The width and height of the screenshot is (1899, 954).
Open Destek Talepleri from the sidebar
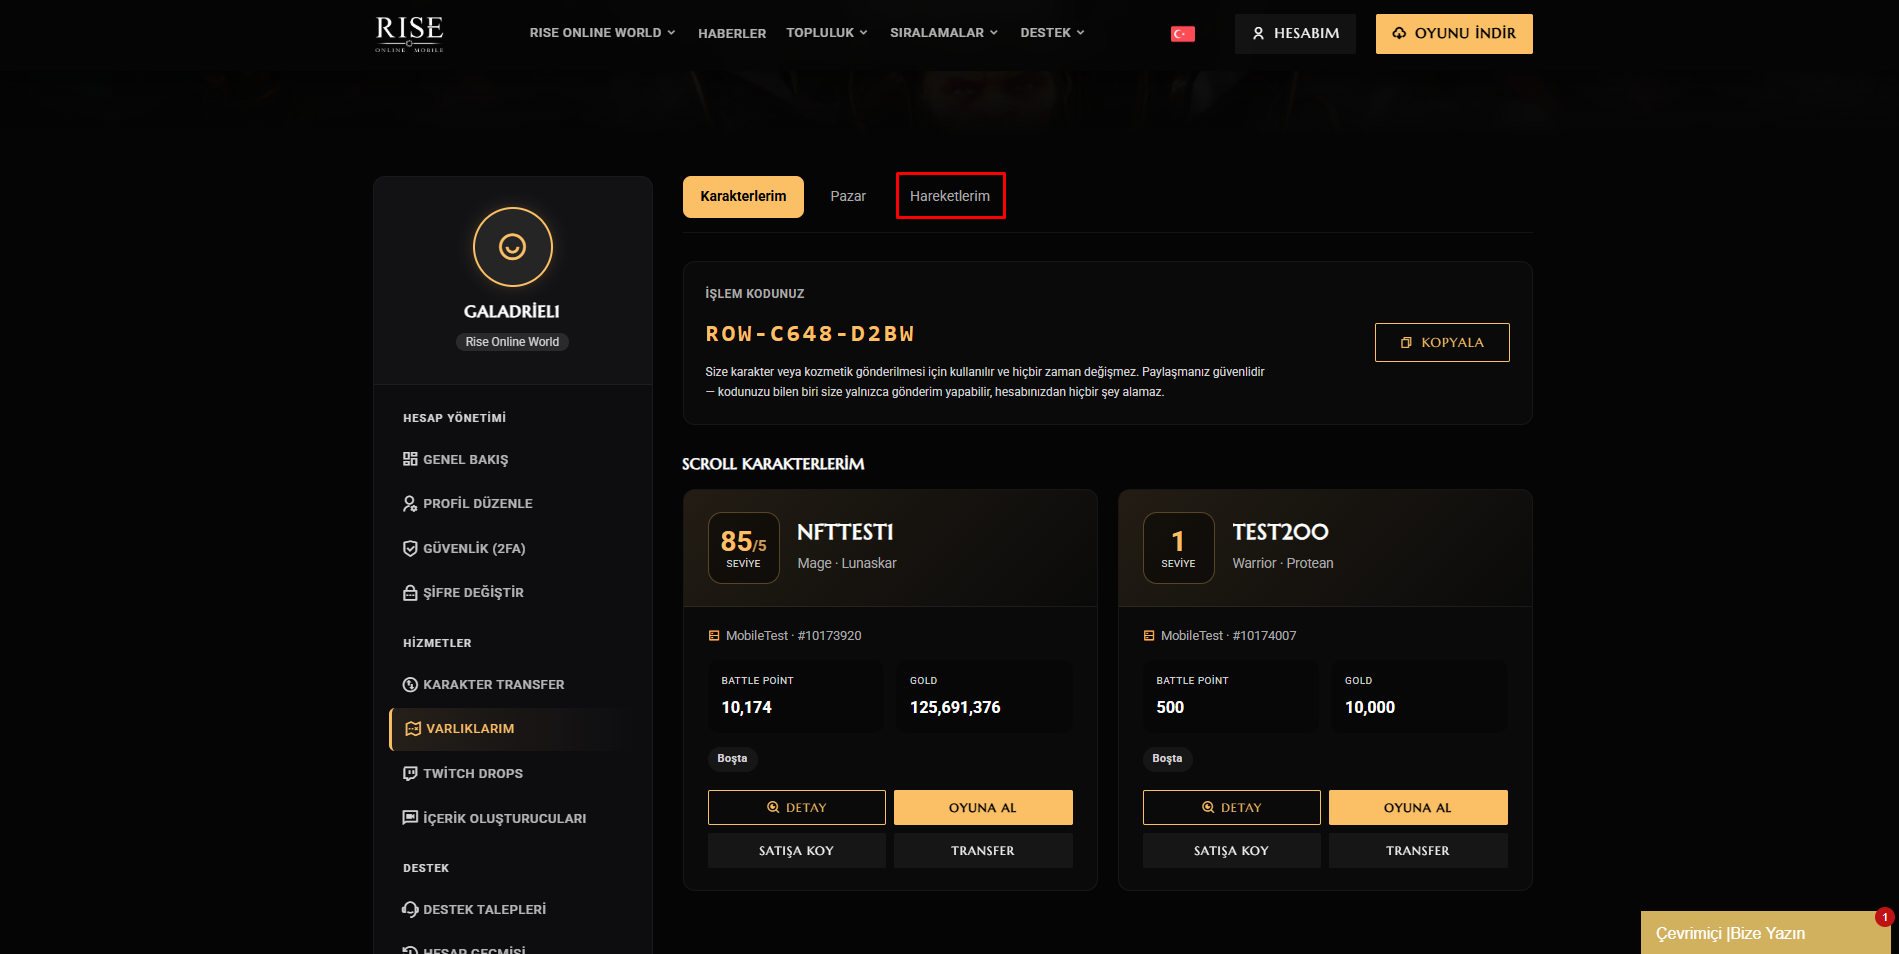[x=474, y=909]
